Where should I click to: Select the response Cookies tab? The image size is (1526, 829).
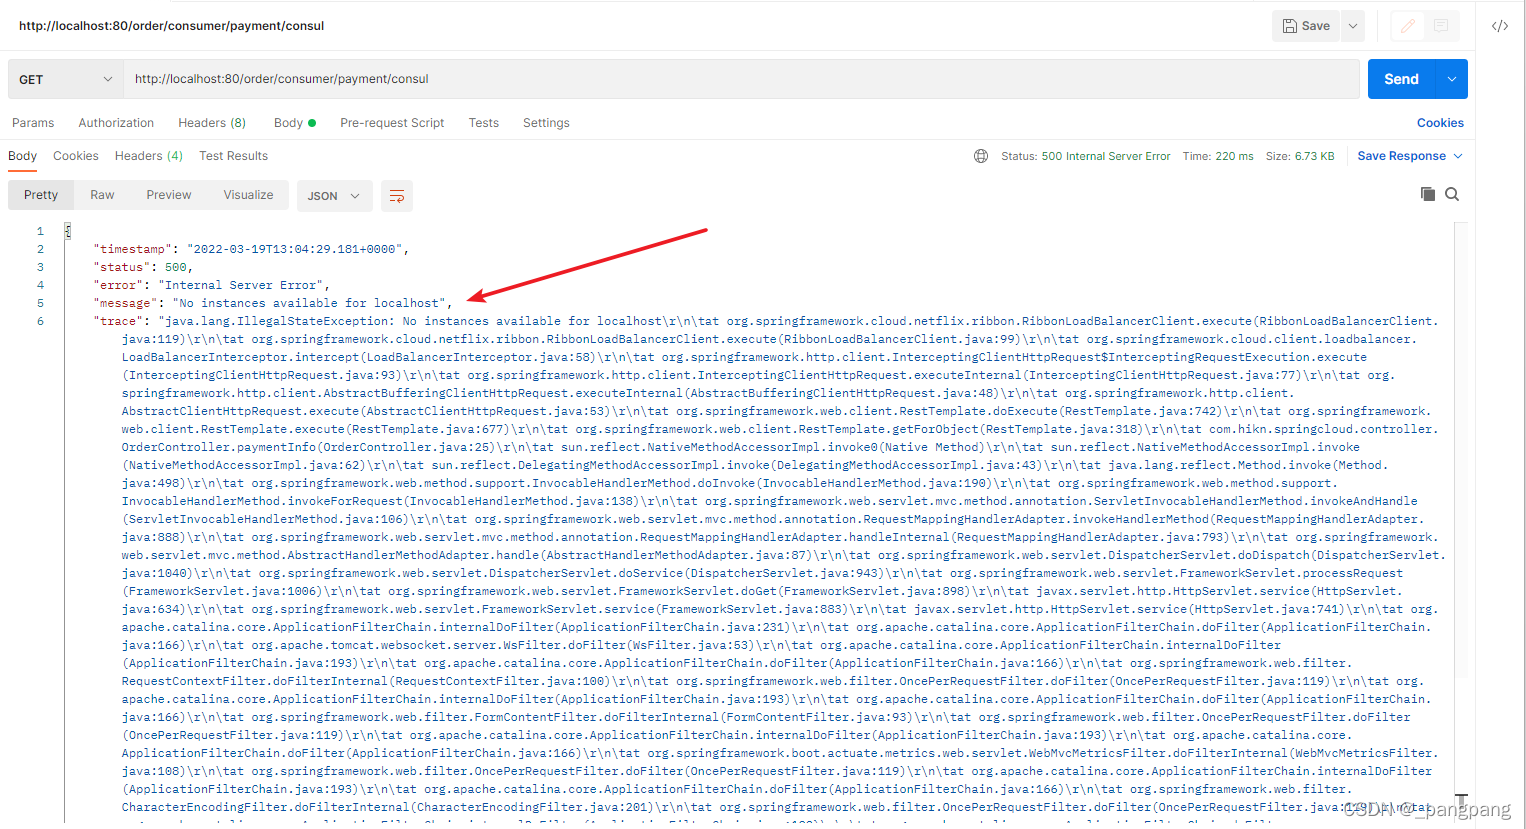pos(76,156)
